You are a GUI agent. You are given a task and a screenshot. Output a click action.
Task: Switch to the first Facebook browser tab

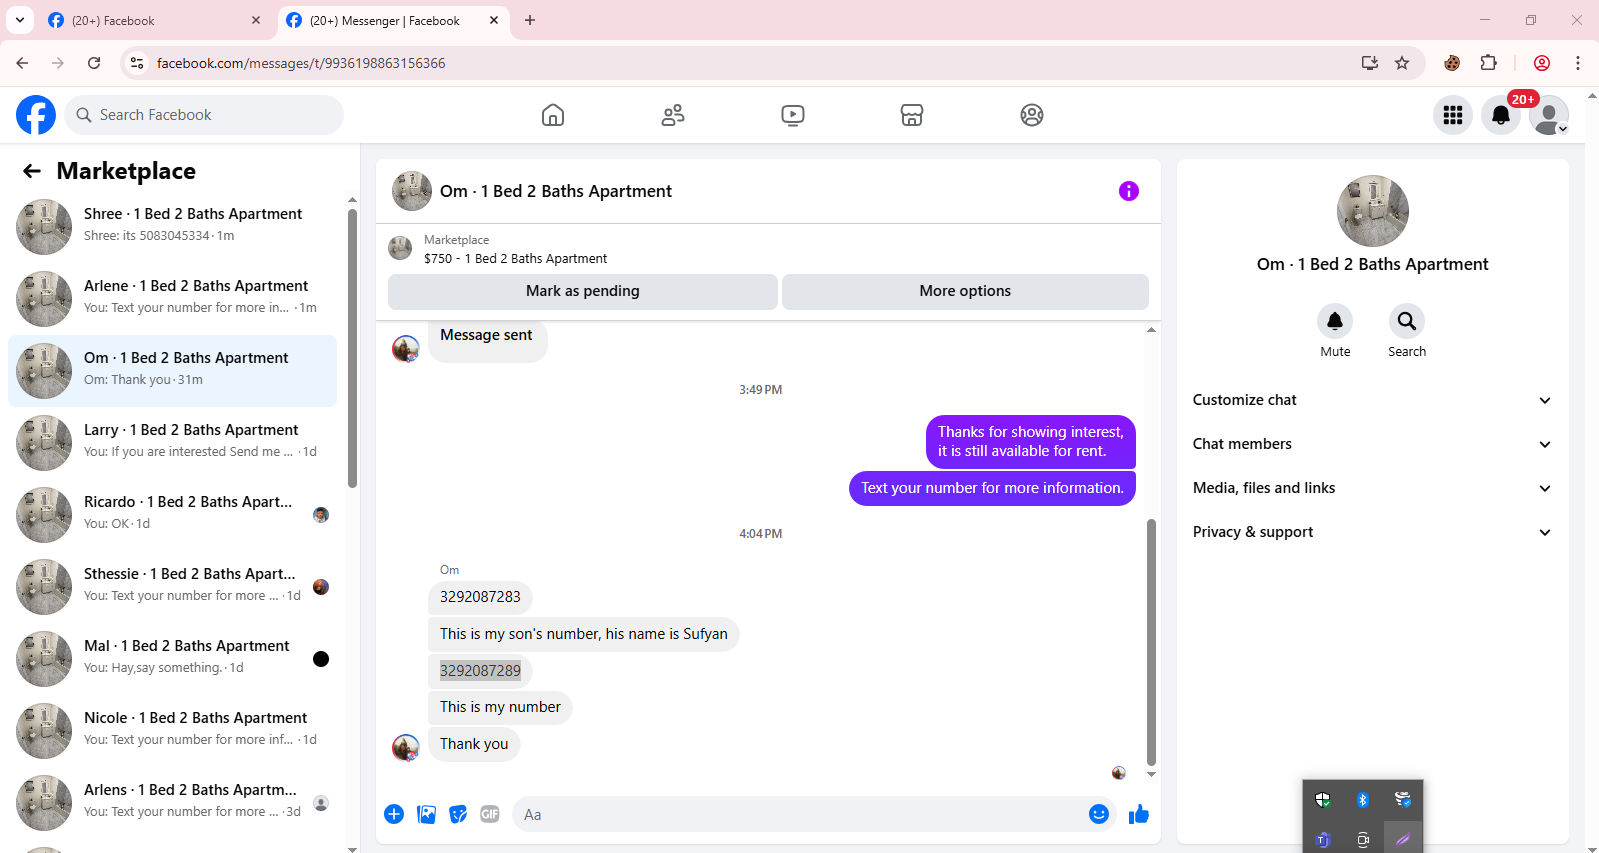pos(155,20)
